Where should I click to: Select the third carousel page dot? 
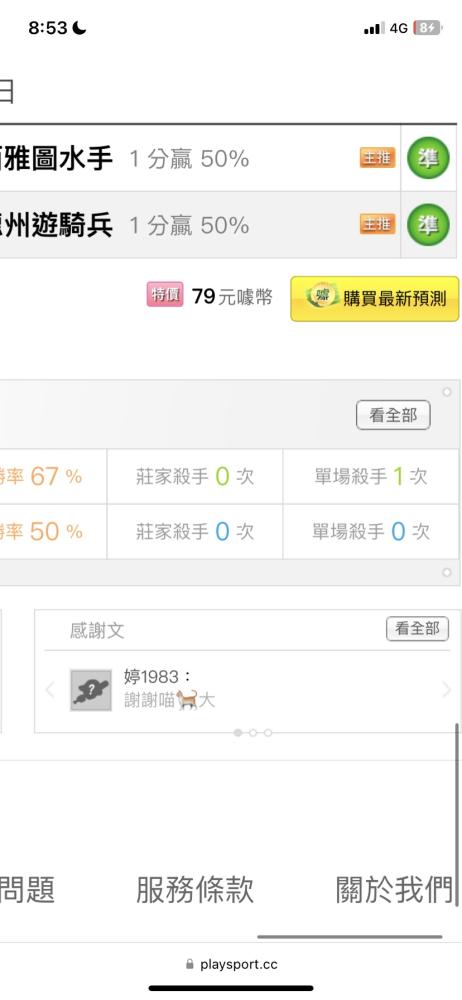pyautogui.click(x=268, y=733)
